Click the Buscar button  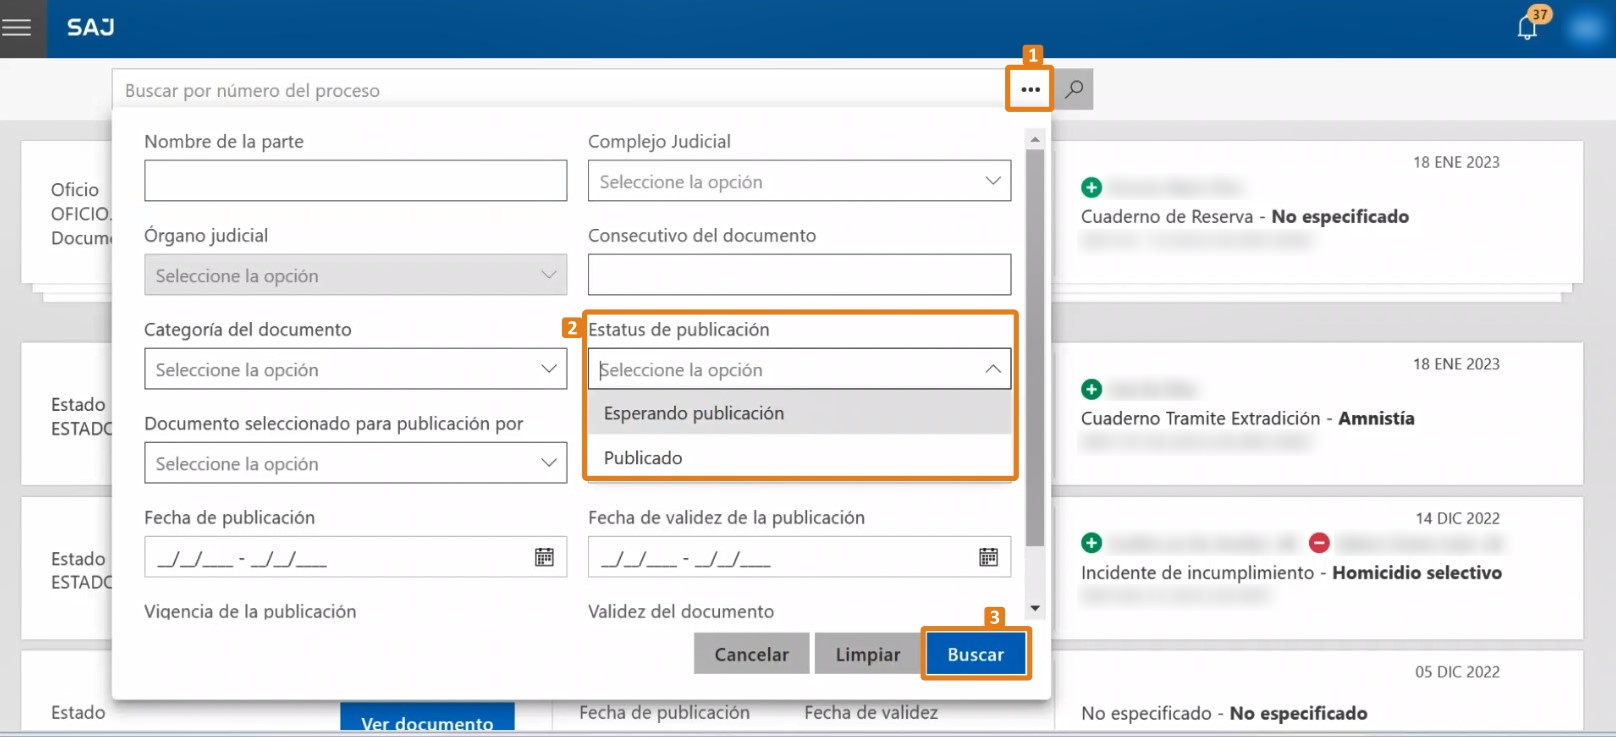[975, 654]
